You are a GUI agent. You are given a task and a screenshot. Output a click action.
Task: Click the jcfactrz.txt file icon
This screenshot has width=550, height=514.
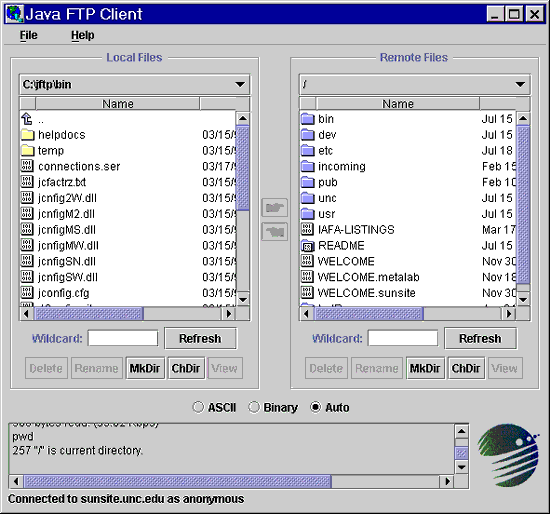coord(27,182)
